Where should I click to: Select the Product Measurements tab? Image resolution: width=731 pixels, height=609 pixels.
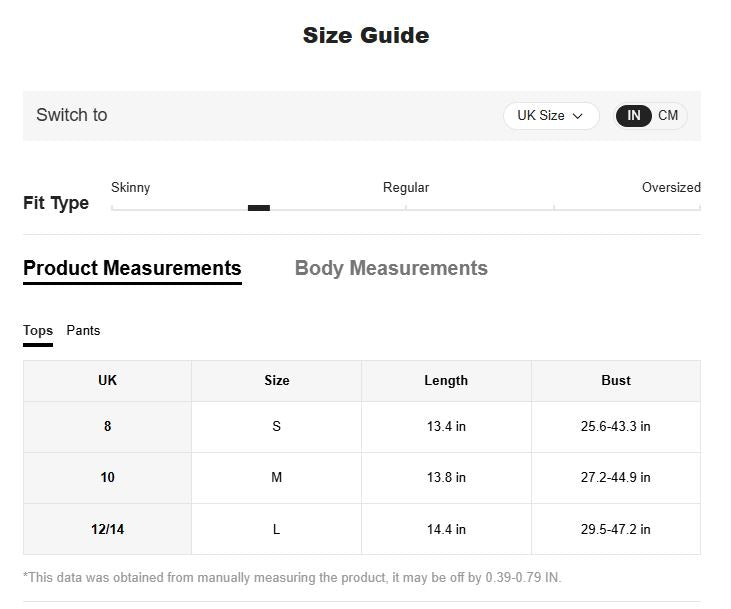(x=132, y=269)
